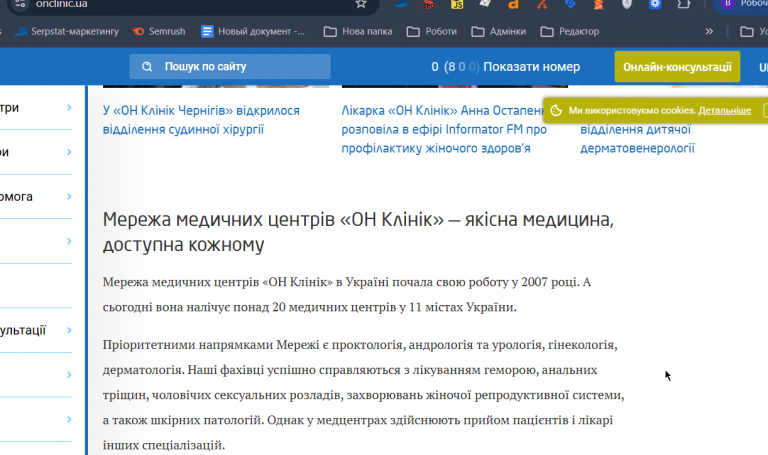This screenshot has height=455, width=768.
Task: Click the text 'інших спеціалізацій.'
Action: click(x=164, y=445)
